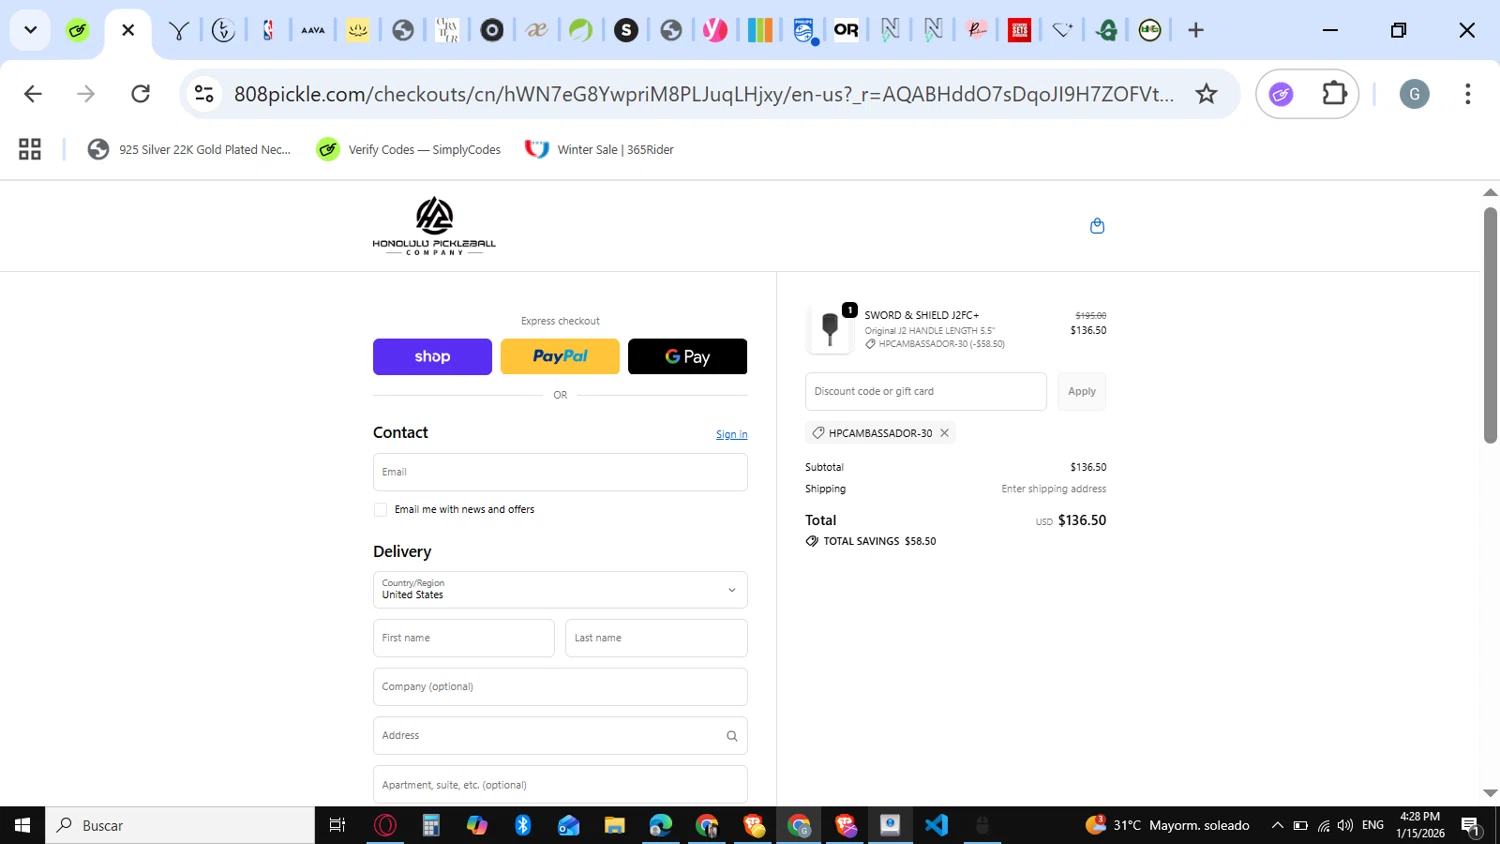Pay with PayPal button

tap(560, 357)
